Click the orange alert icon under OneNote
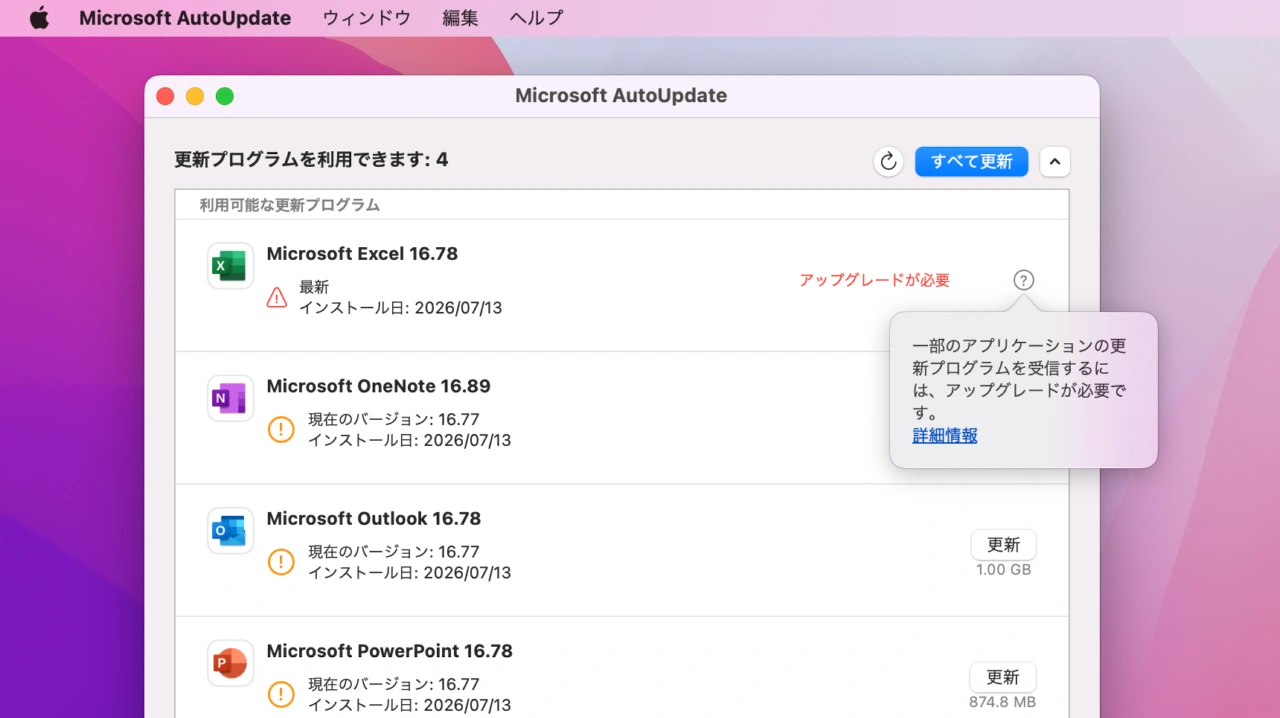 [282, 430]
